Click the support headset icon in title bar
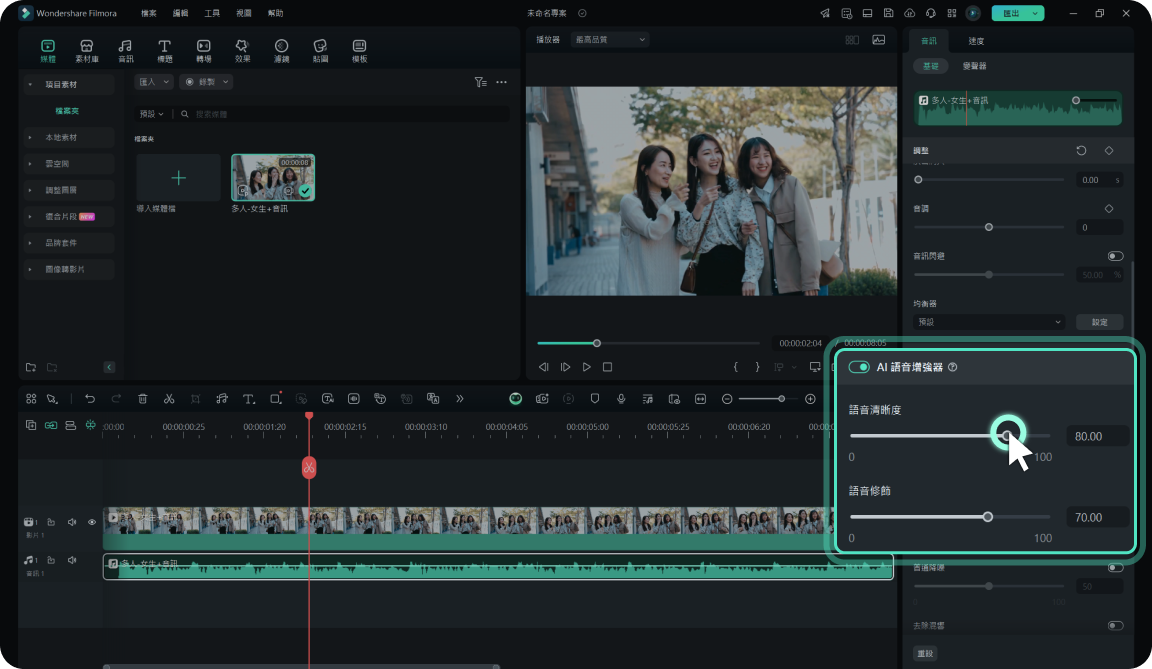This screenshot has width=1152, height=669. [931, 13]
